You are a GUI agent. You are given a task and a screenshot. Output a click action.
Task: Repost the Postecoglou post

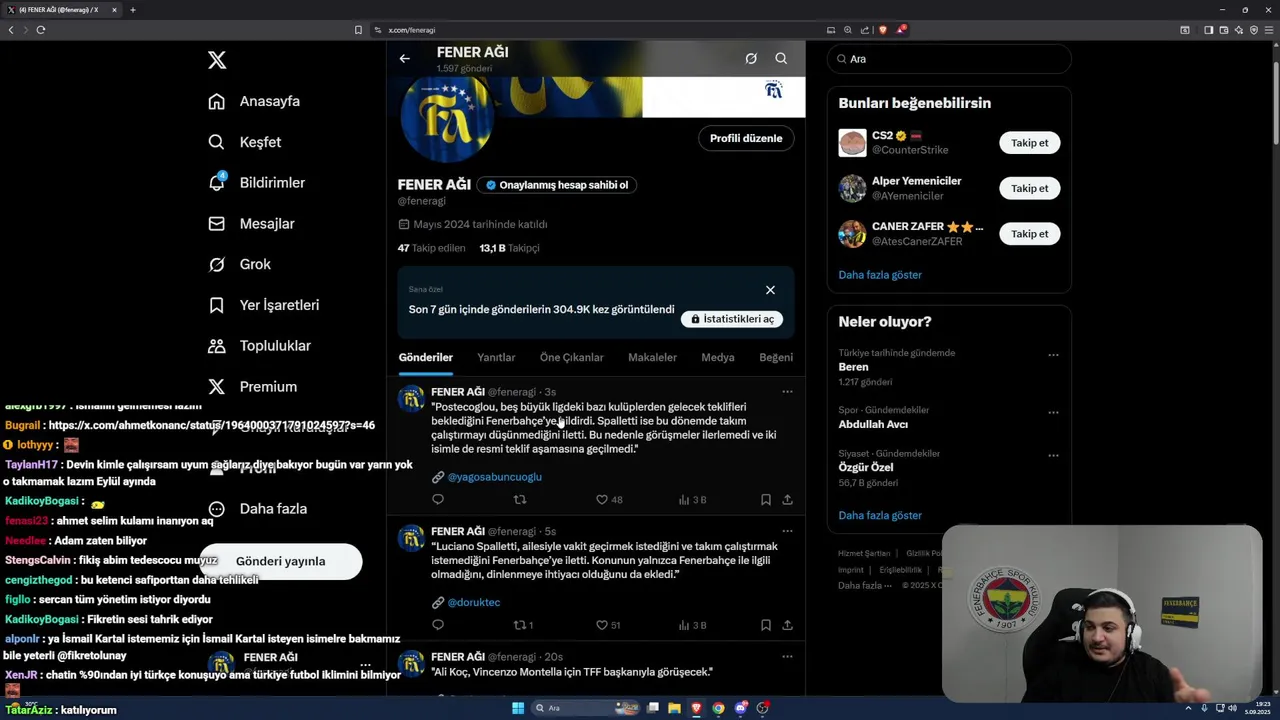tap(520, 500)
